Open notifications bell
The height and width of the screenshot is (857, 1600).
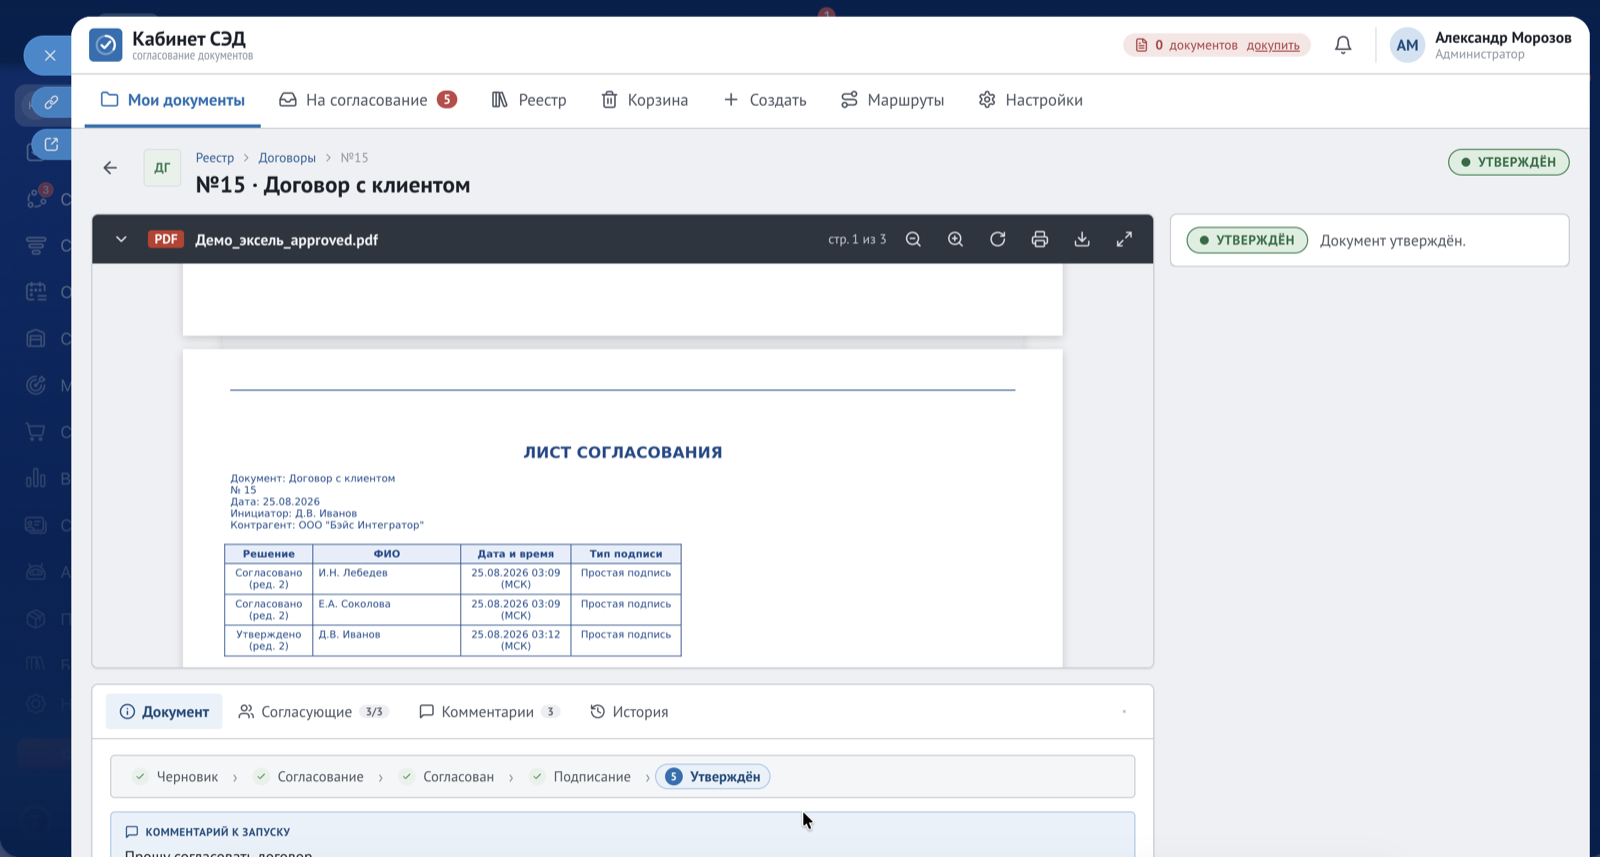[1343, 45]
